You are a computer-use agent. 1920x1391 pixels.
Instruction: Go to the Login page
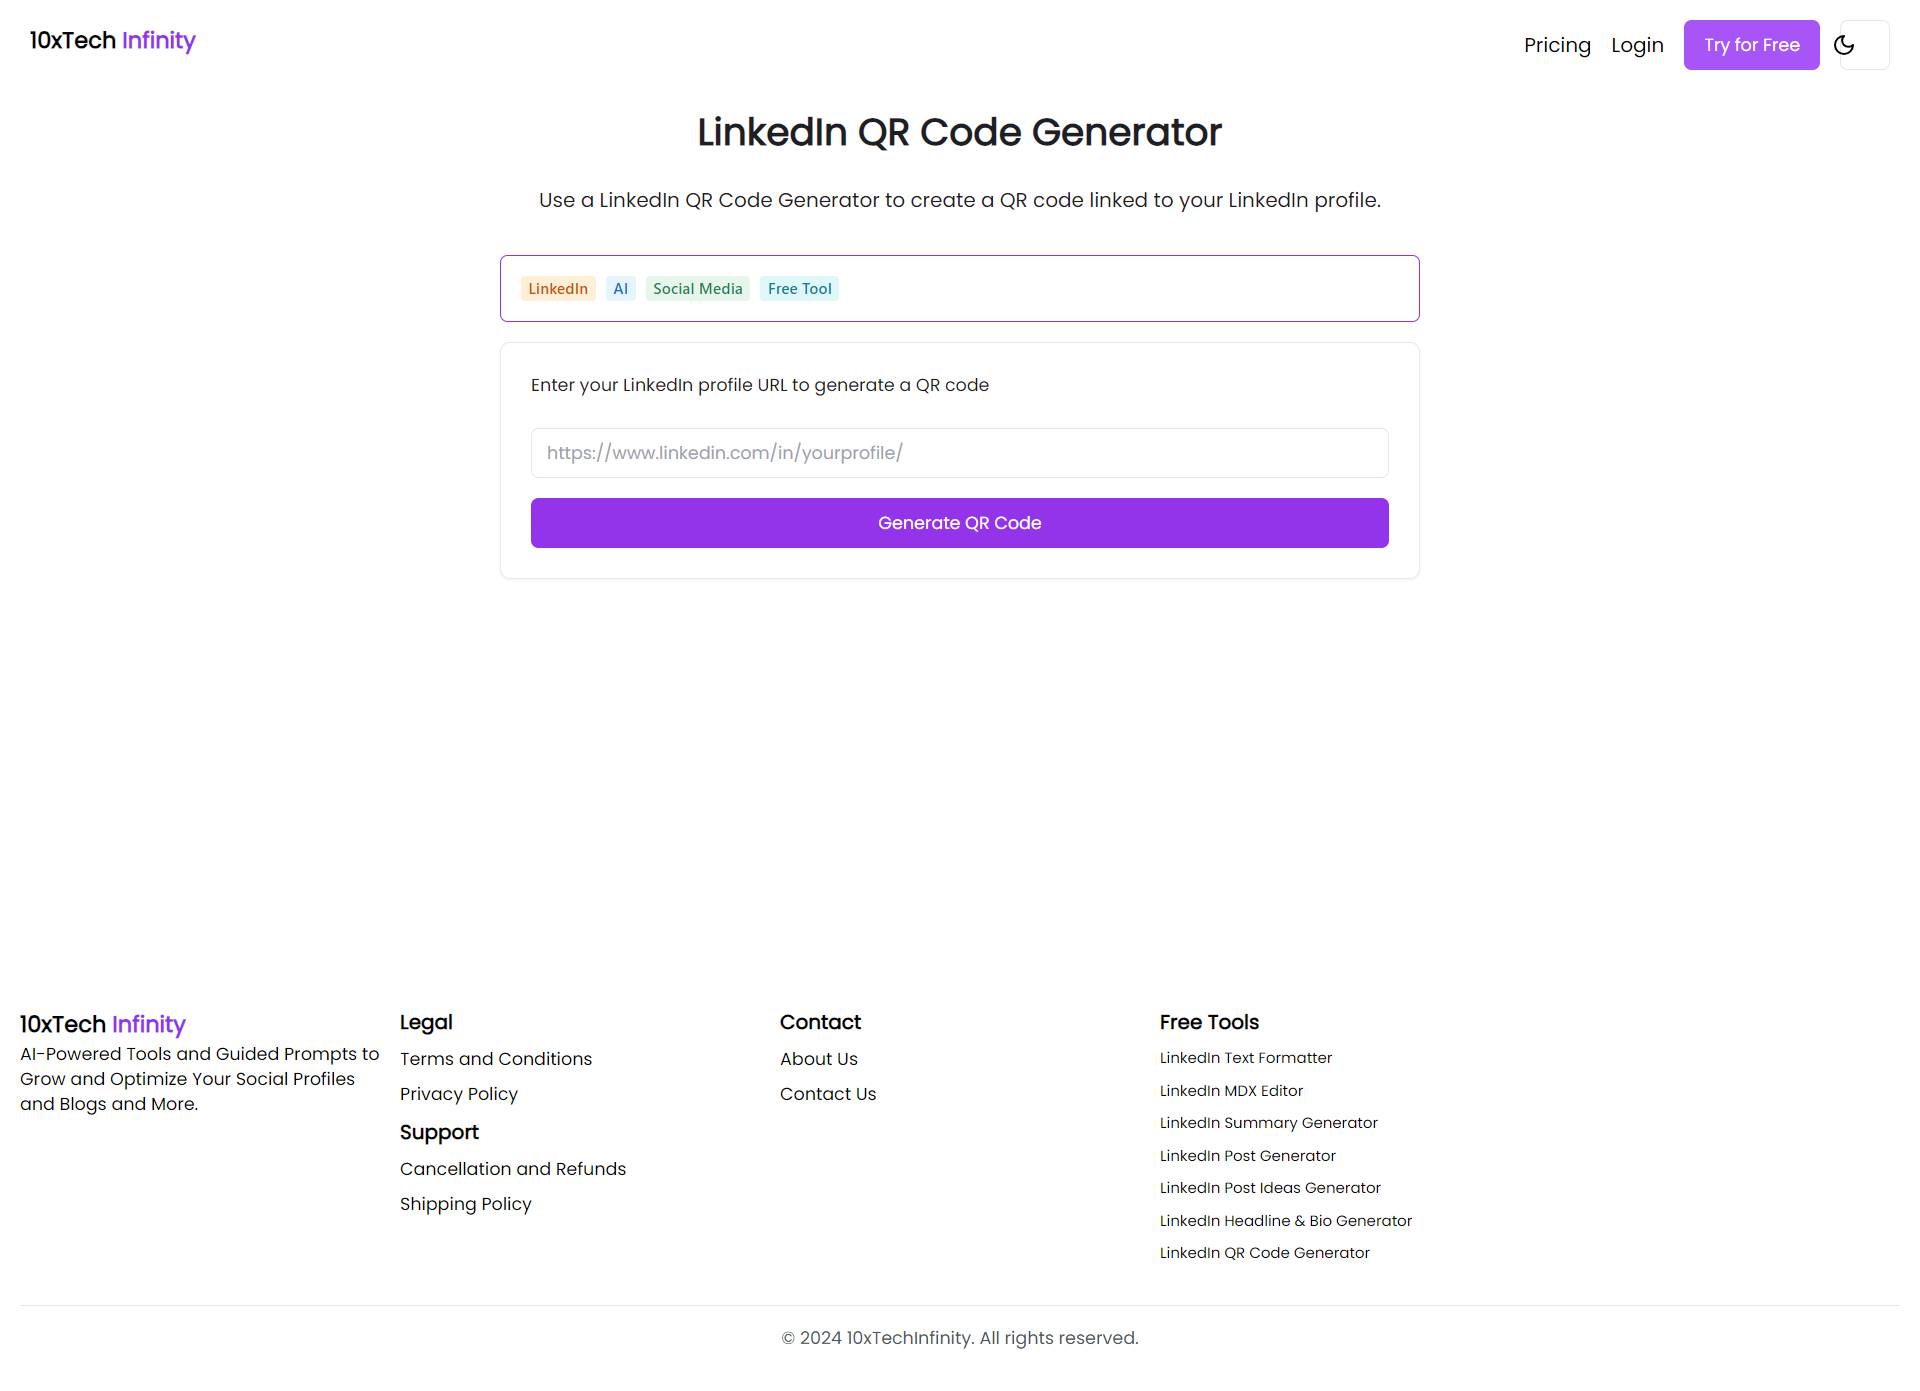point(1636,45)
